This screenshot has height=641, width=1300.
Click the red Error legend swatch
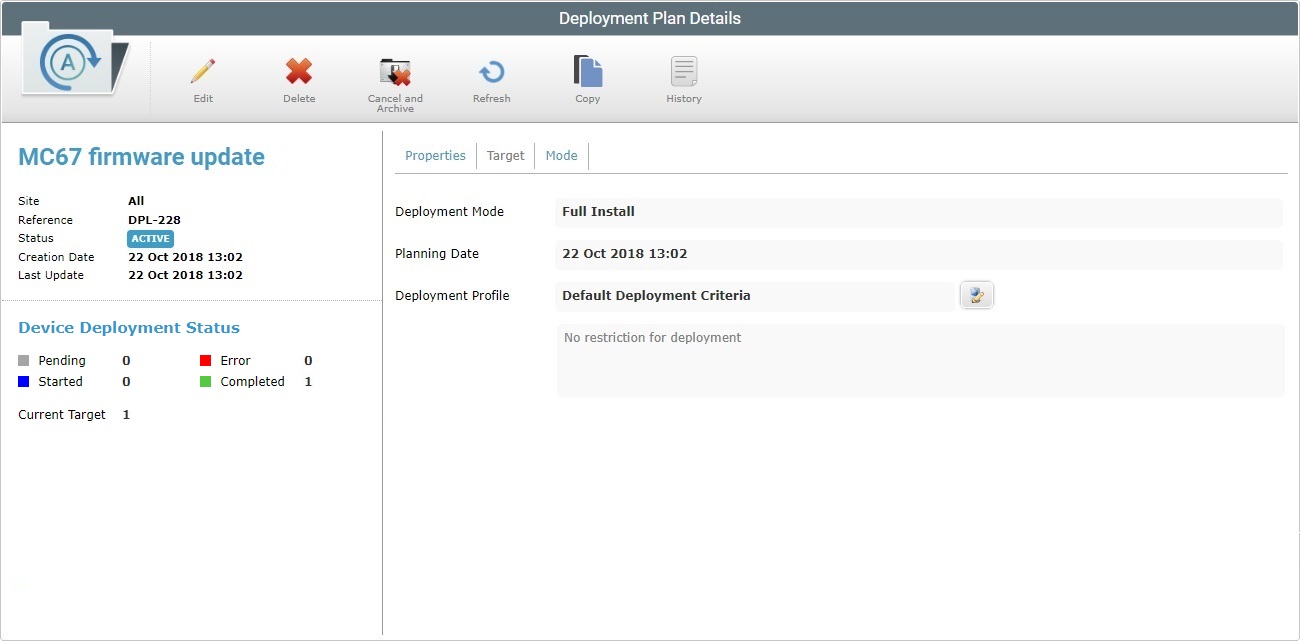tap(205, 360)
